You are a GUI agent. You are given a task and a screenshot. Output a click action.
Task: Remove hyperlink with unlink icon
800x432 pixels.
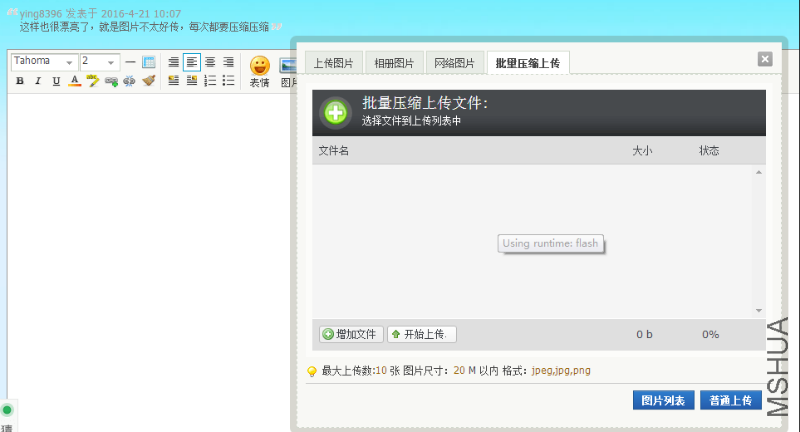point(130,81)
